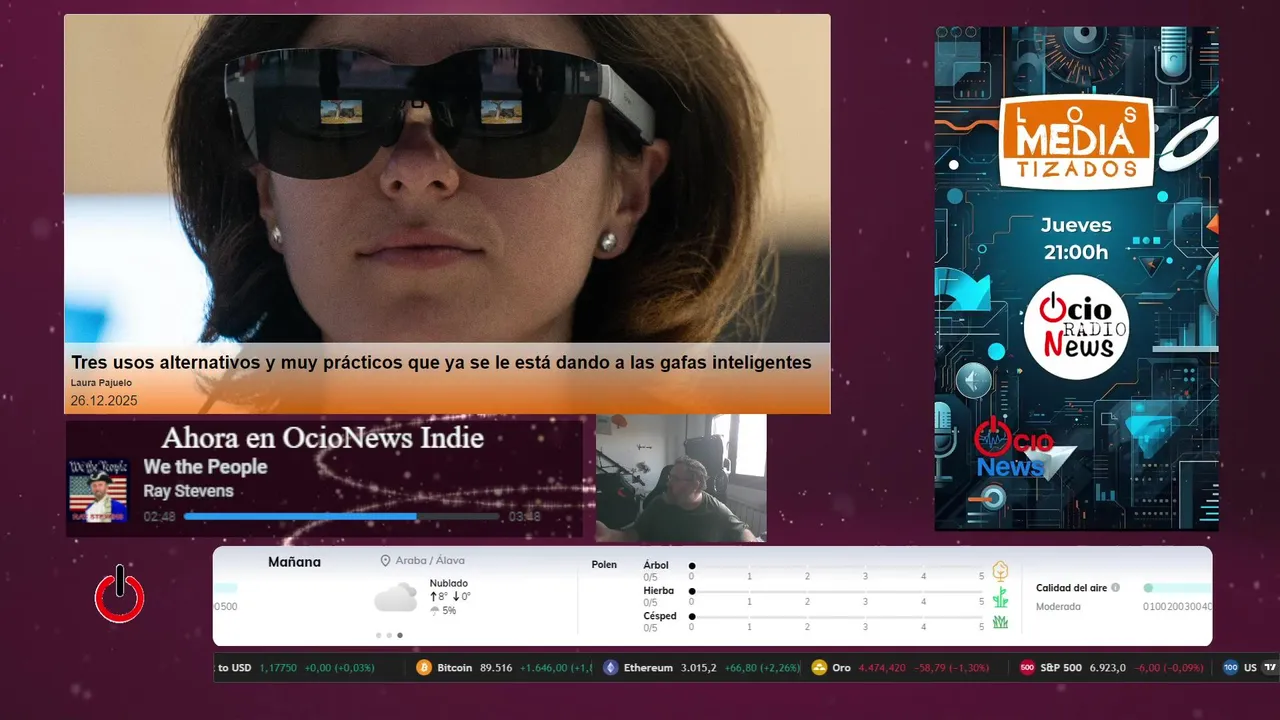Screen dimensions: 1280x720
Task: Open the Tres usos alternativos headline
Action: click(x=441, y=363)
